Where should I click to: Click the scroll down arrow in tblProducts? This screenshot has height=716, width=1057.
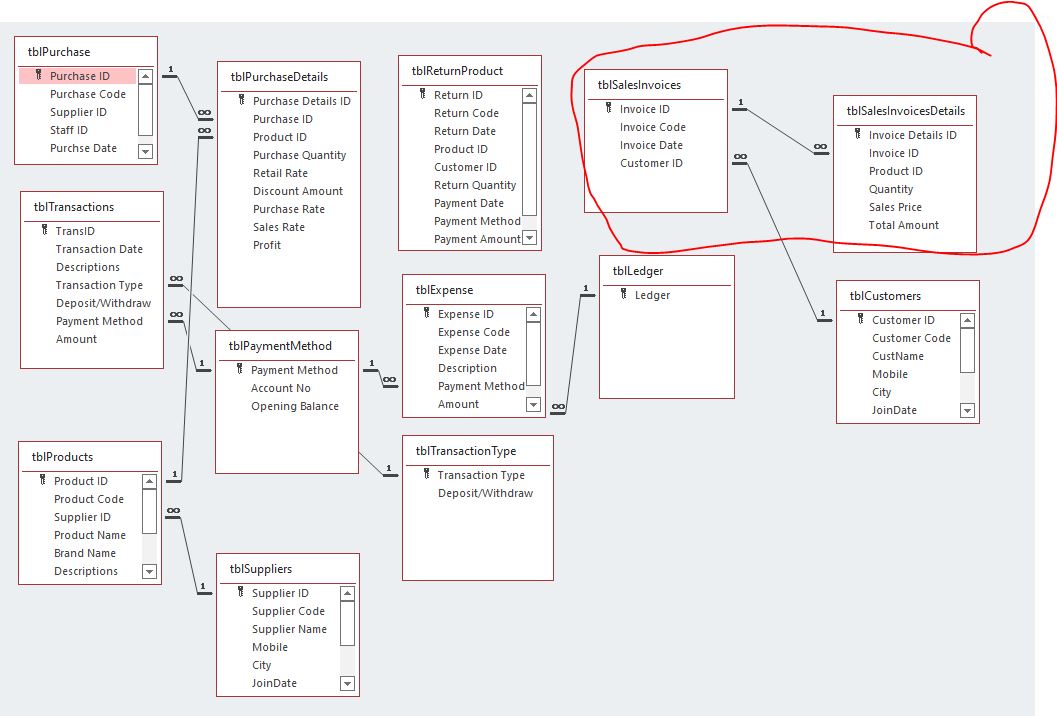[150, 572]
